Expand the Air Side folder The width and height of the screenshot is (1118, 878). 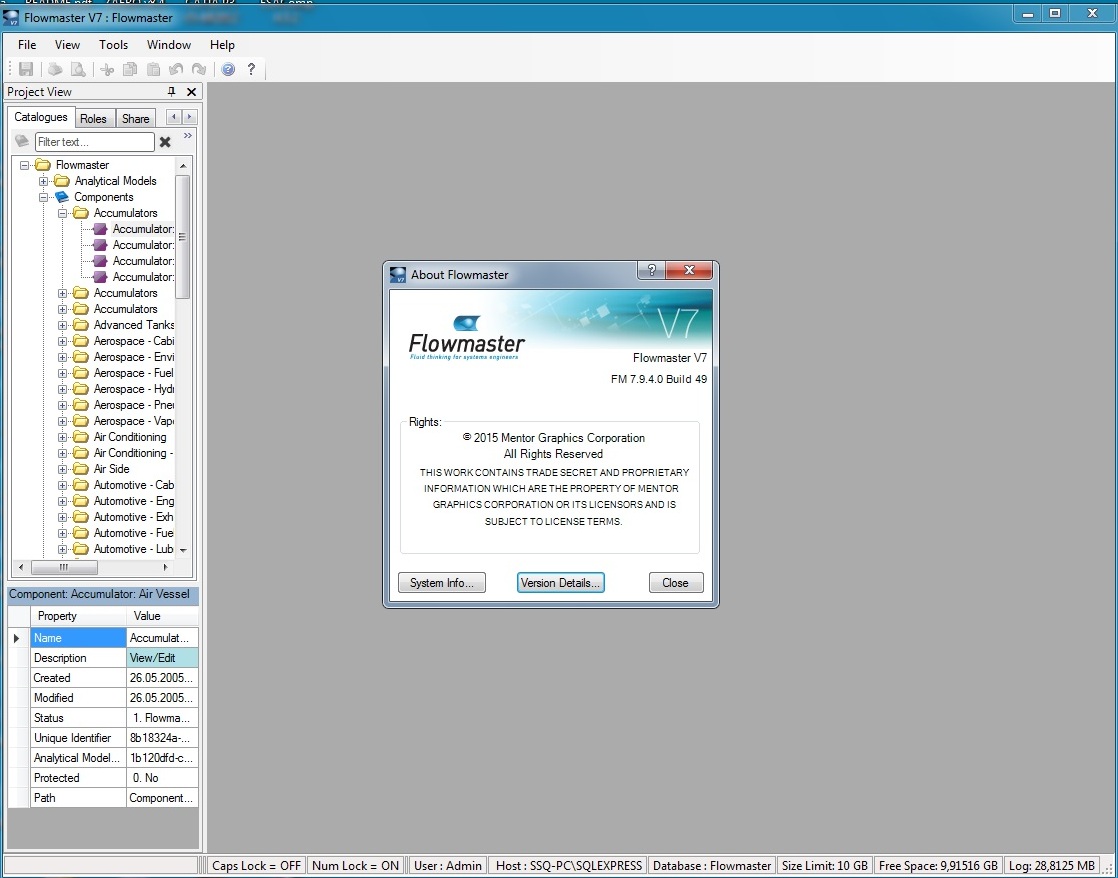[x=63, y=469]
